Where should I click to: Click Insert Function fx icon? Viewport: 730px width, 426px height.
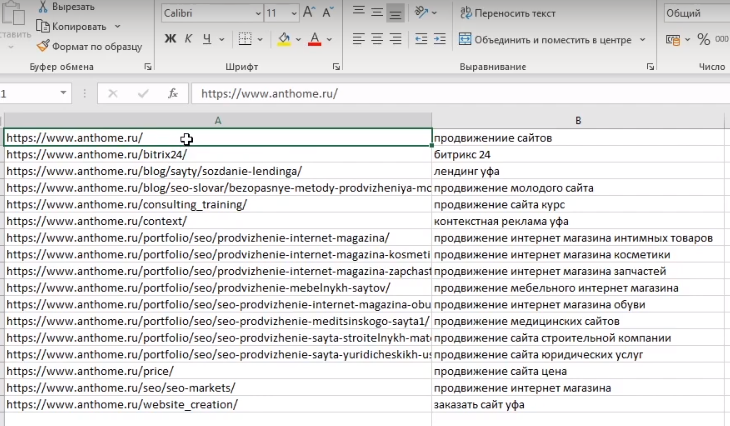pyautogui.click(x=173, y=94)
